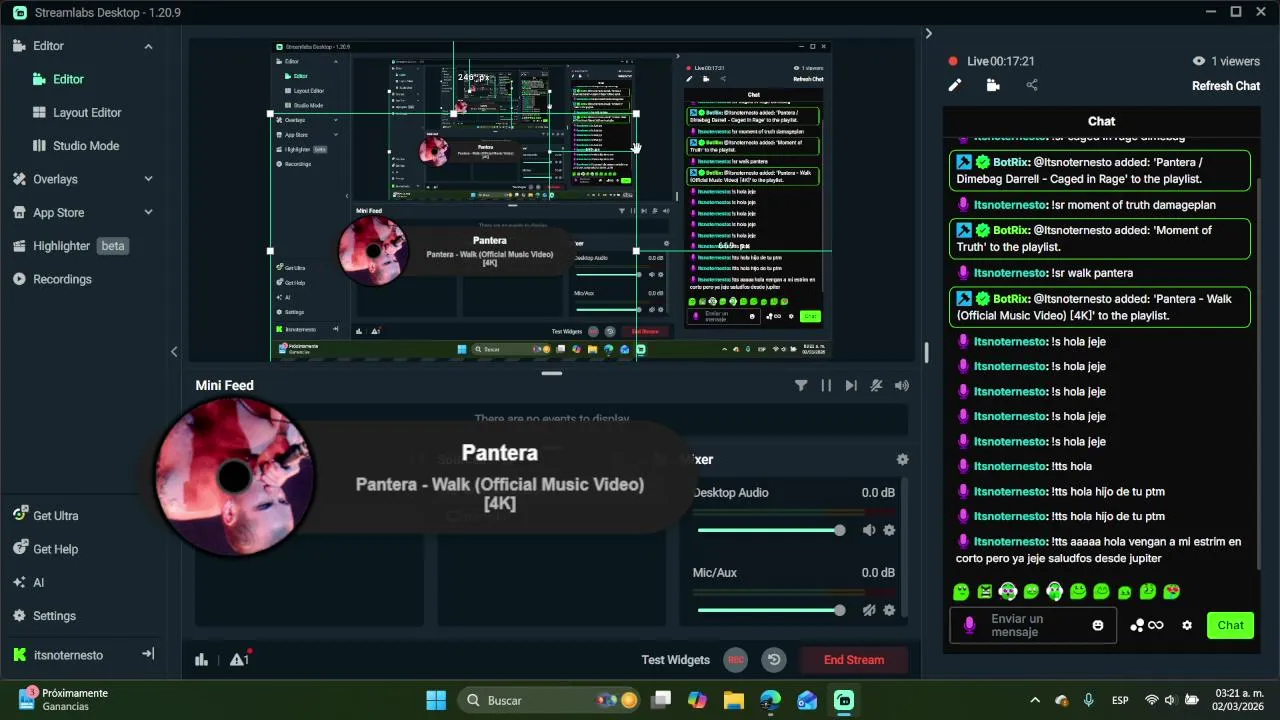
Task: Open File Explorer from taskbar
Action: click(734, 700)
